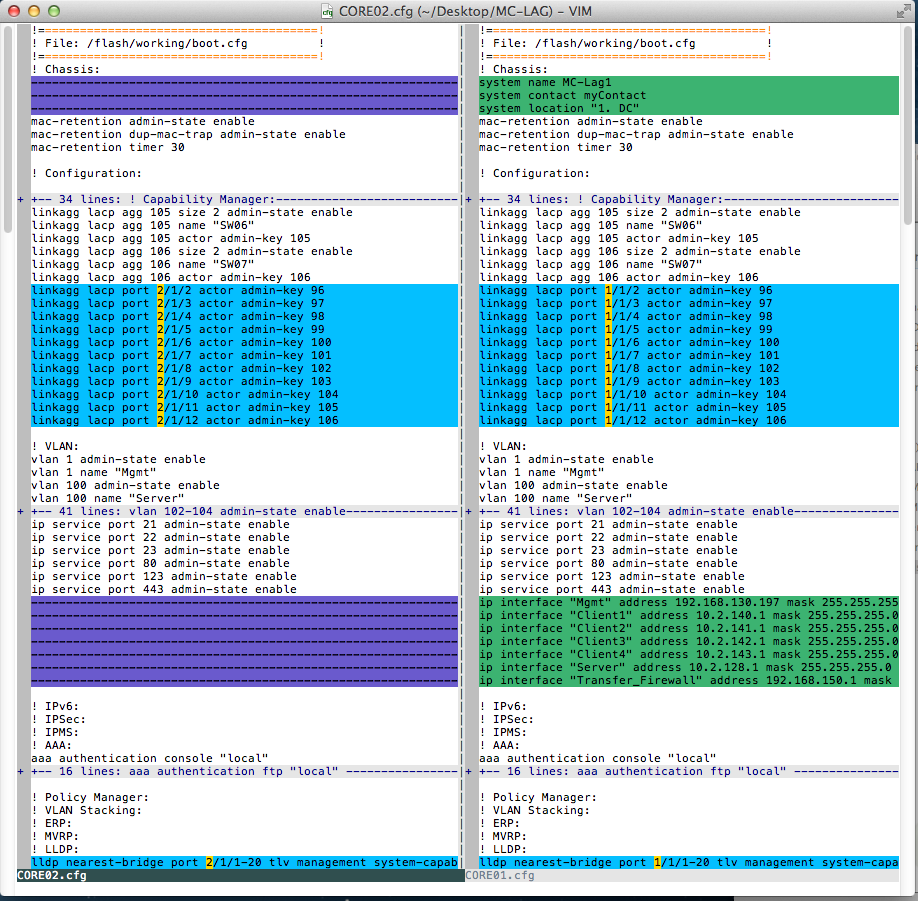Expand the Capability Manager fold in left pane

pos(150,199)
